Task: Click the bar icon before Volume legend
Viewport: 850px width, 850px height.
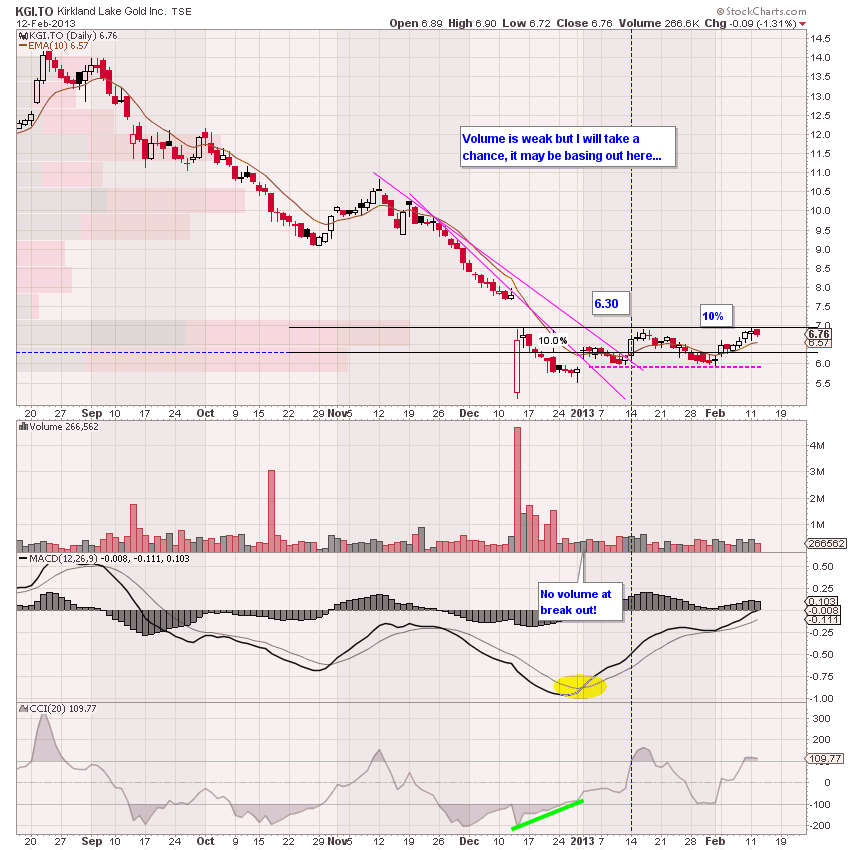Action: click(x=23, y=427)
